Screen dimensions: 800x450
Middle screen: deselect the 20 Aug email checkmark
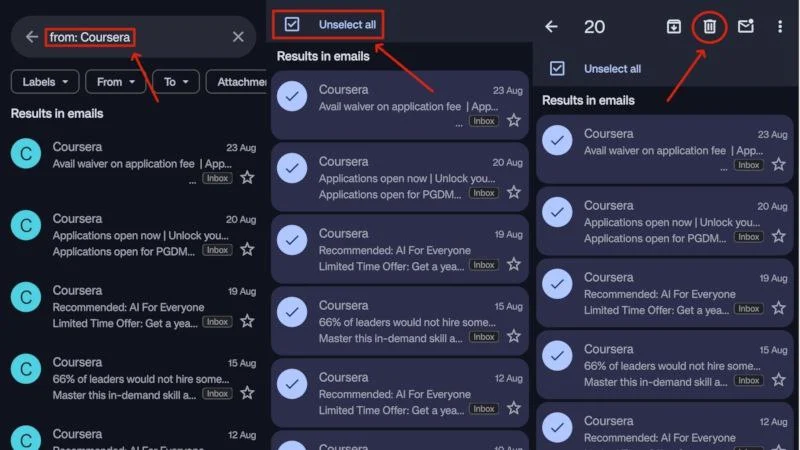pyautogui.click(x=292, y=168)
